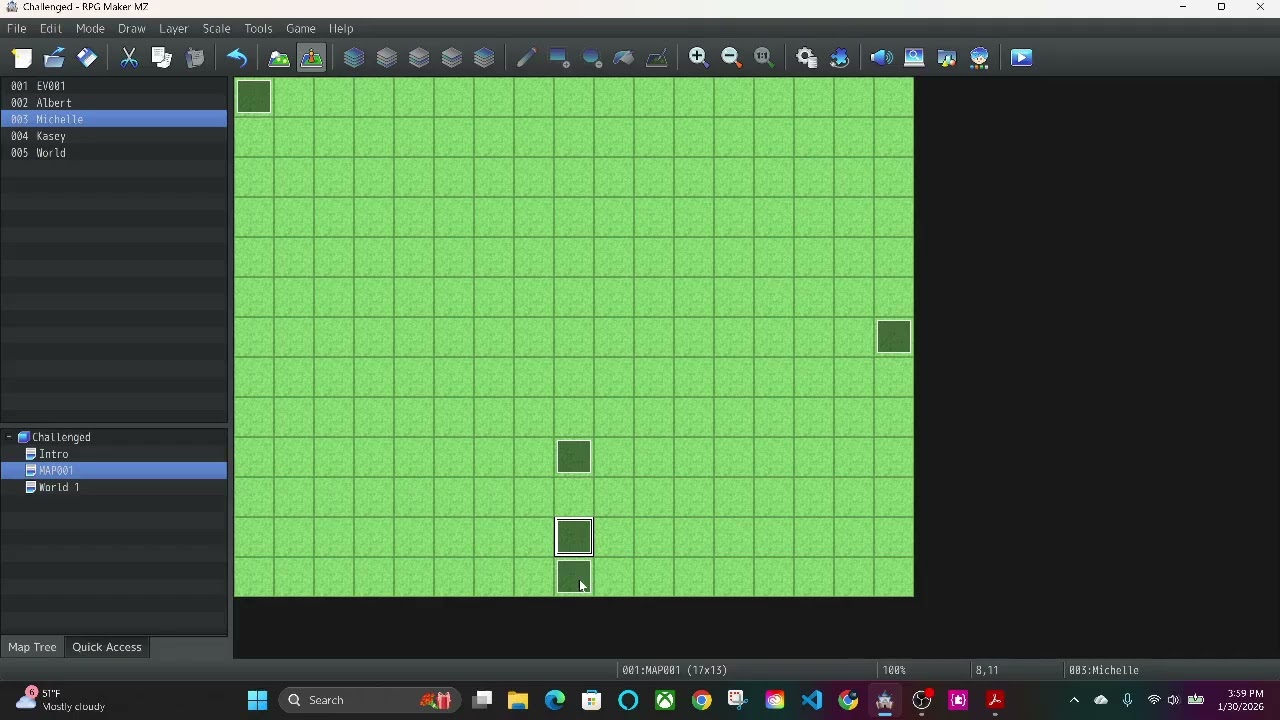Open Visual Studio Code from taskbar
This screenshot has width=1280, height=720.
tap(811, 700)
